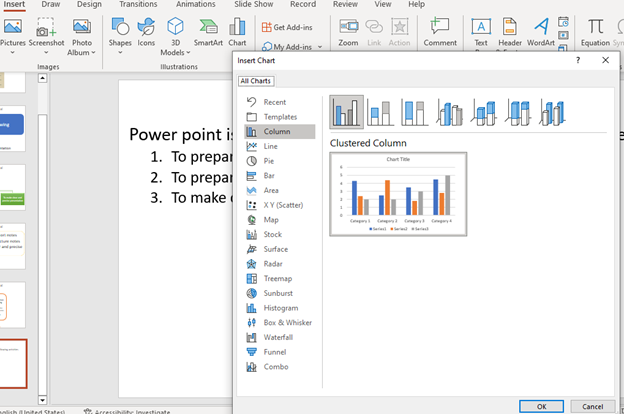Click the dialog Help question mark
The height and width of the screenshot is (414, 624).
pos(578,60)
